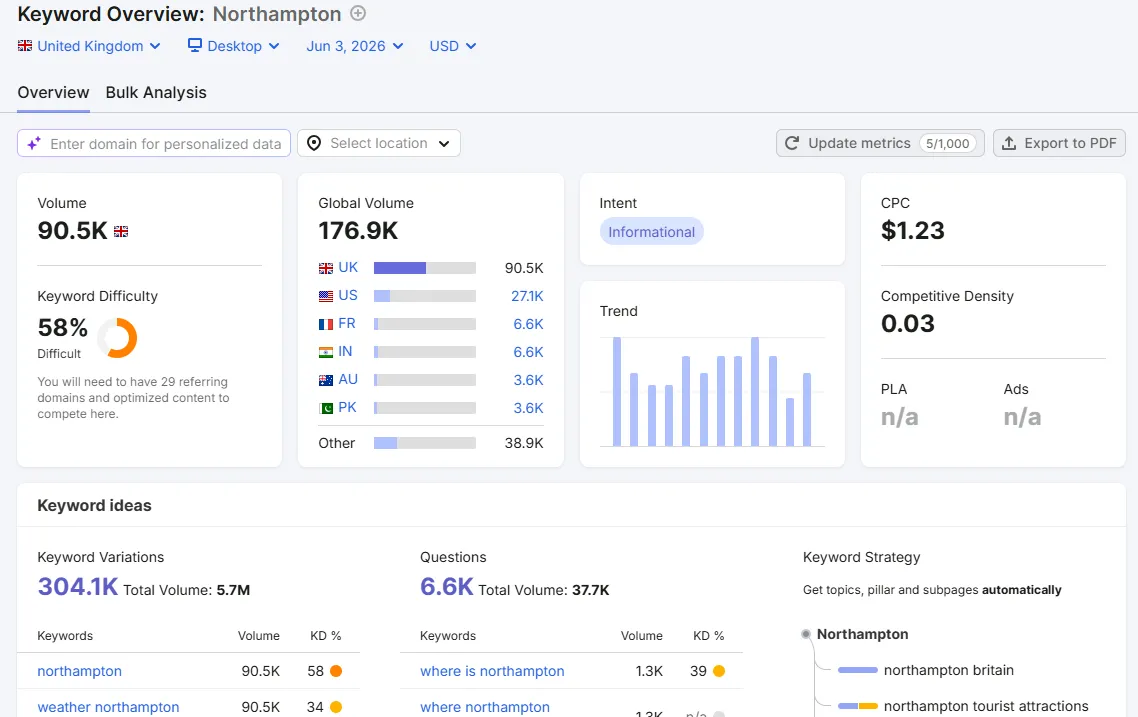This screenshot has width=1138, height=717.
Task: Click the Pakistan flag in Global Volume list
Action: pos(326,408)
